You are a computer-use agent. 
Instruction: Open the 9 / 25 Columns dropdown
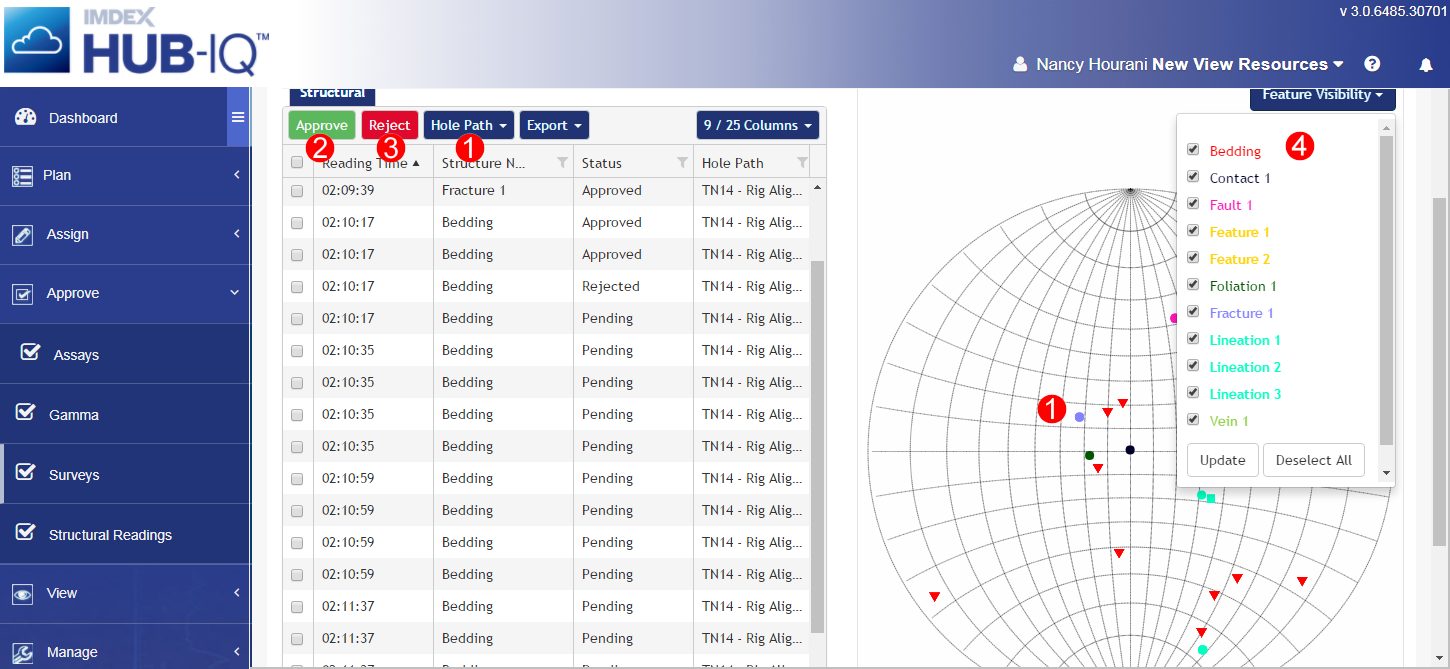[x=758, y=125]
